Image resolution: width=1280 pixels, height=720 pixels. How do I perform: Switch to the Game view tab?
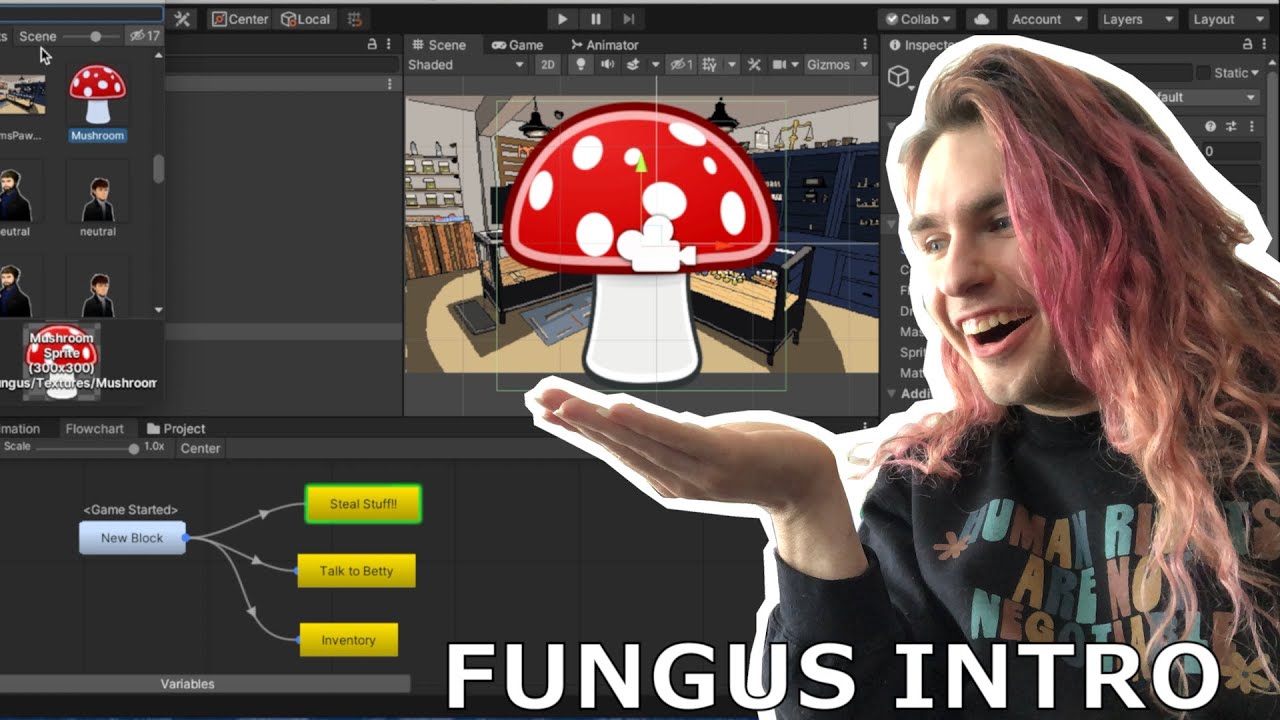517,44
